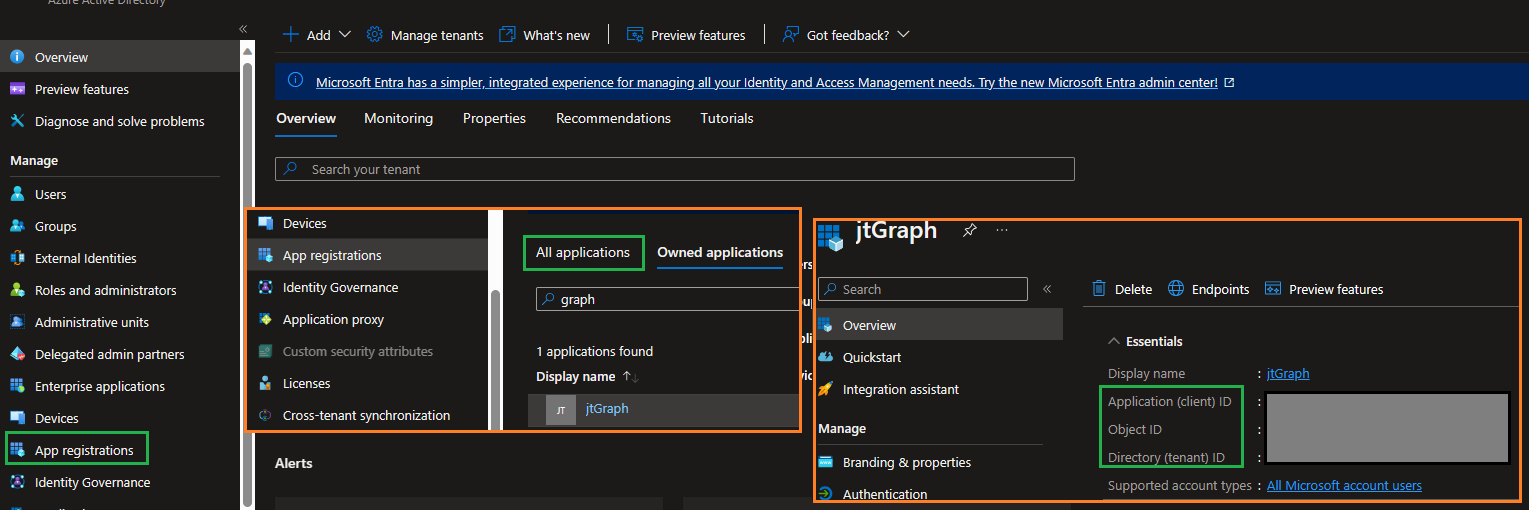
Task: Collapse the jtGraph side menu
Action: coord(1047,289)
